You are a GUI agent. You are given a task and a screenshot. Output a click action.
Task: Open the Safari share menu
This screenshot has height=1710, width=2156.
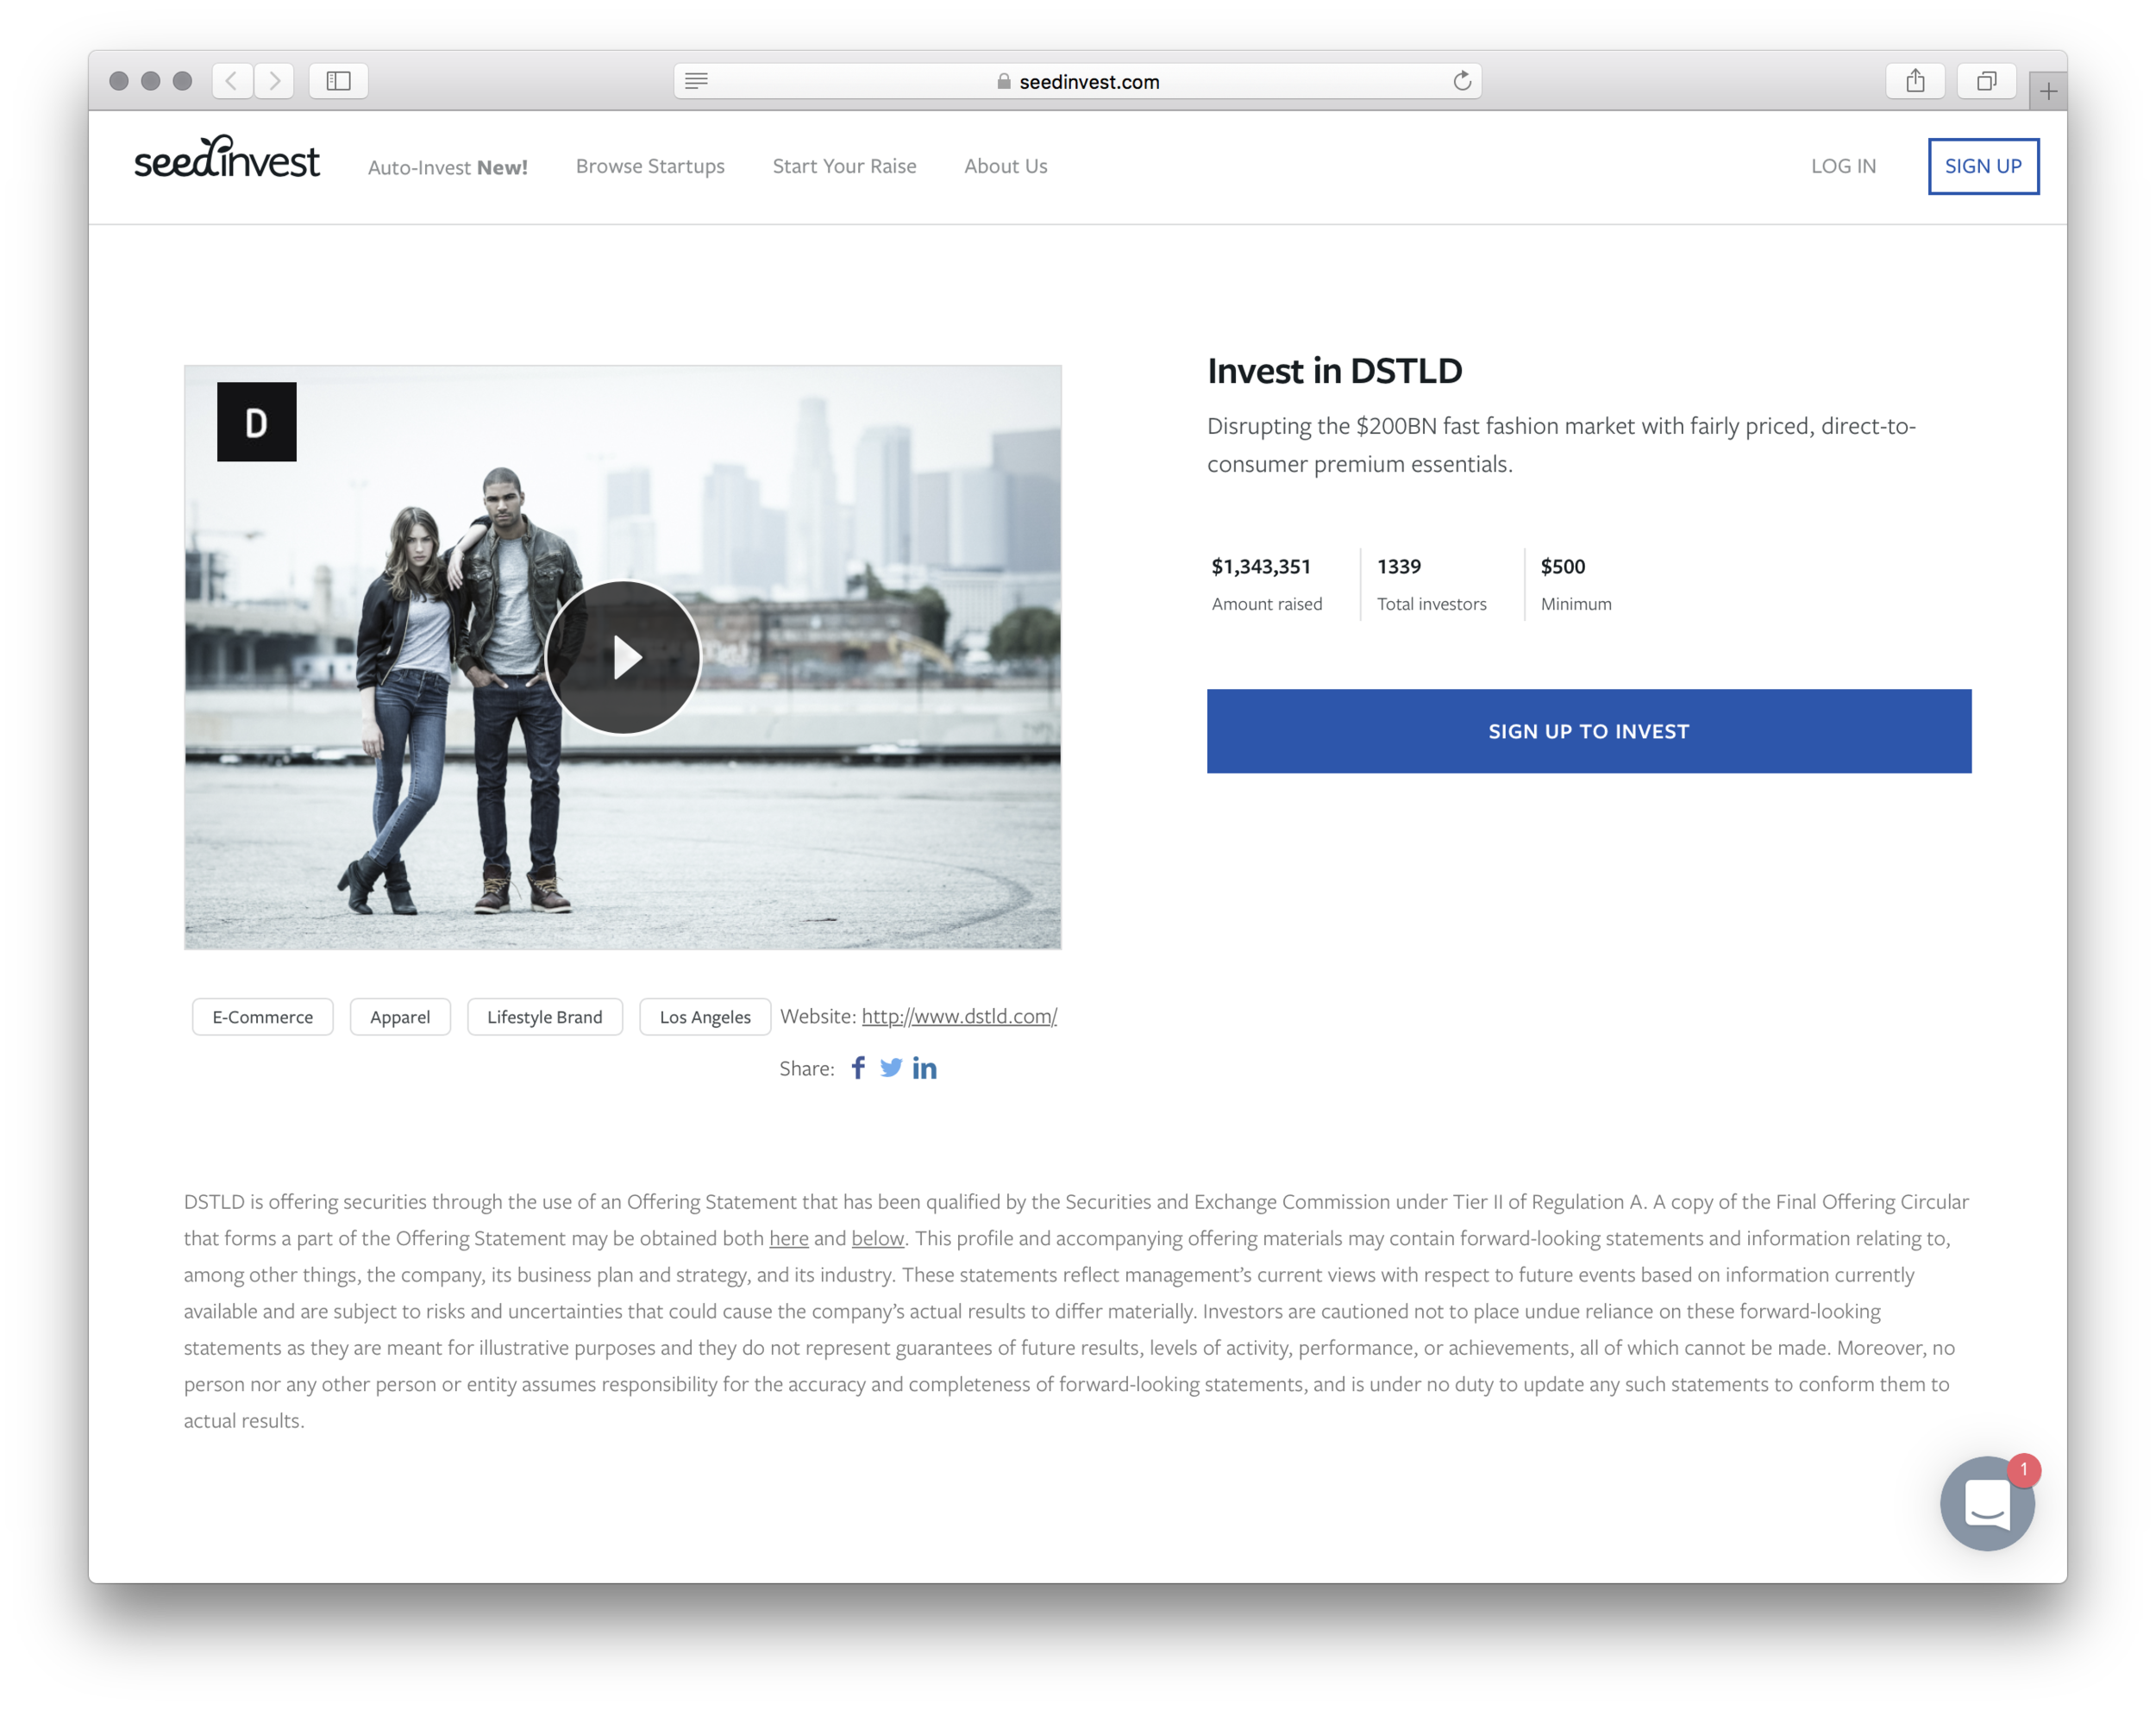click(x=1915, y=81)
